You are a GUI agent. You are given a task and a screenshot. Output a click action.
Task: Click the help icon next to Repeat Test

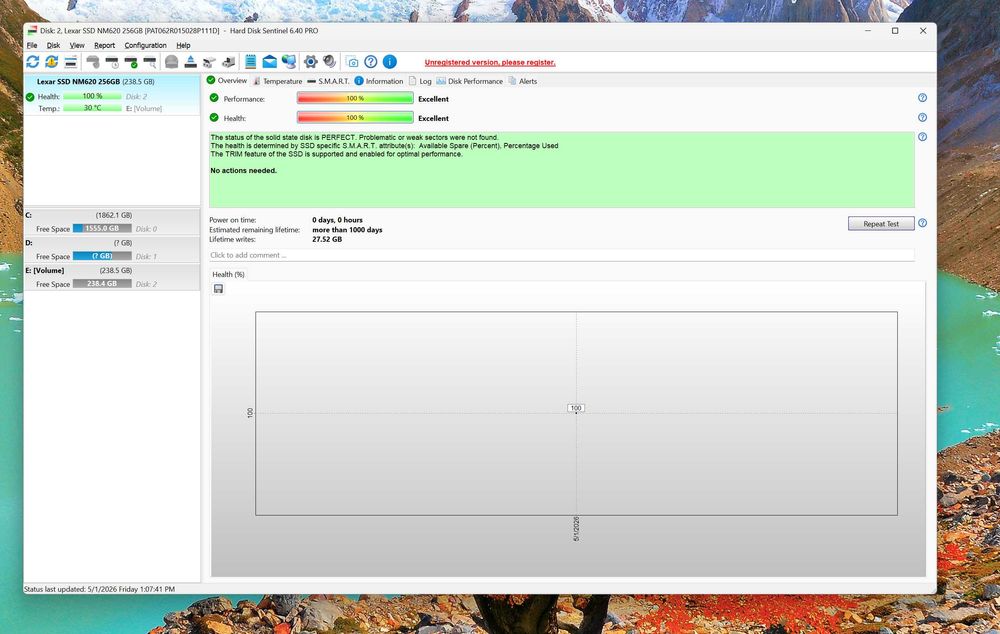click(x=922, y=223)
